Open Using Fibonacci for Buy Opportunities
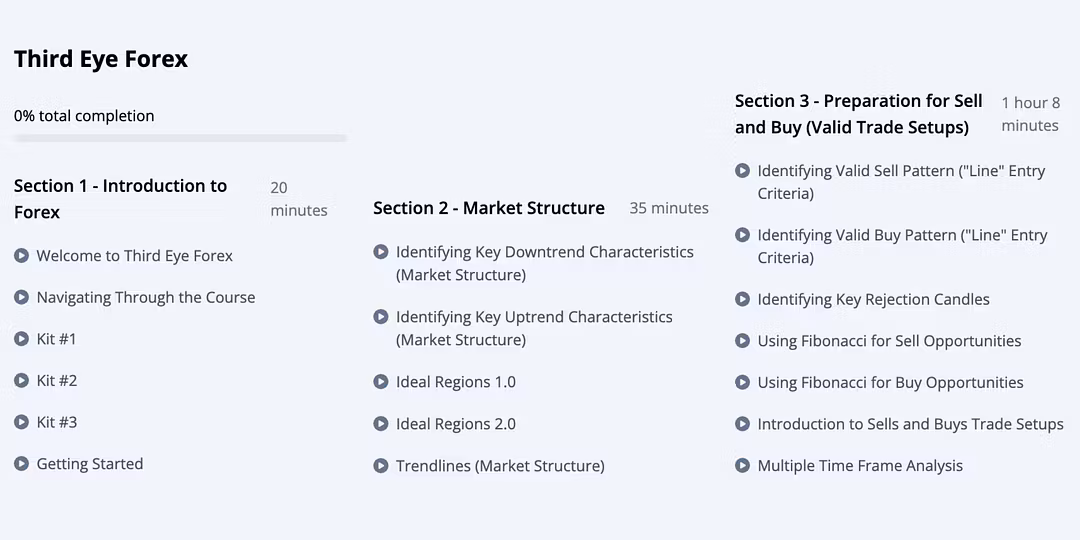 (x=890, y=383)
